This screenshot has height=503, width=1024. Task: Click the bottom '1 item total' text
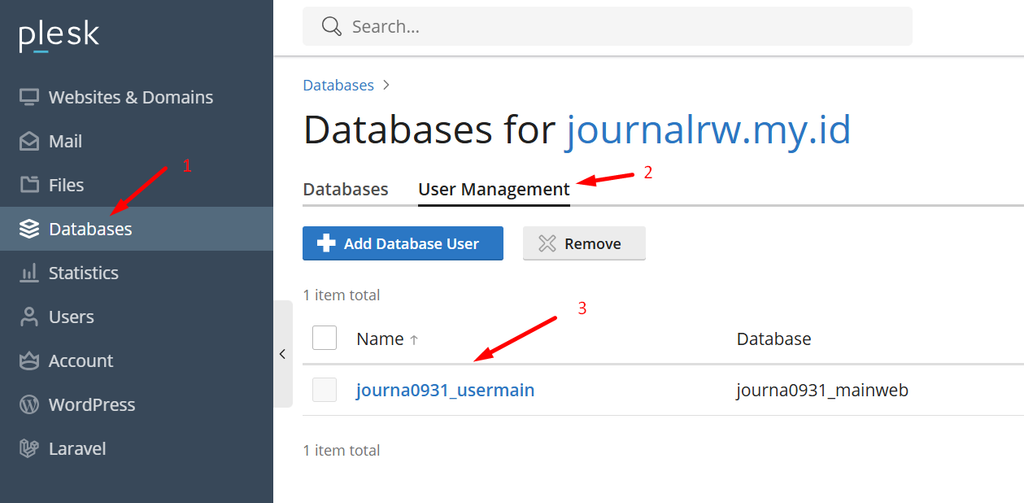pyautogui.click(x=342, y=451)
